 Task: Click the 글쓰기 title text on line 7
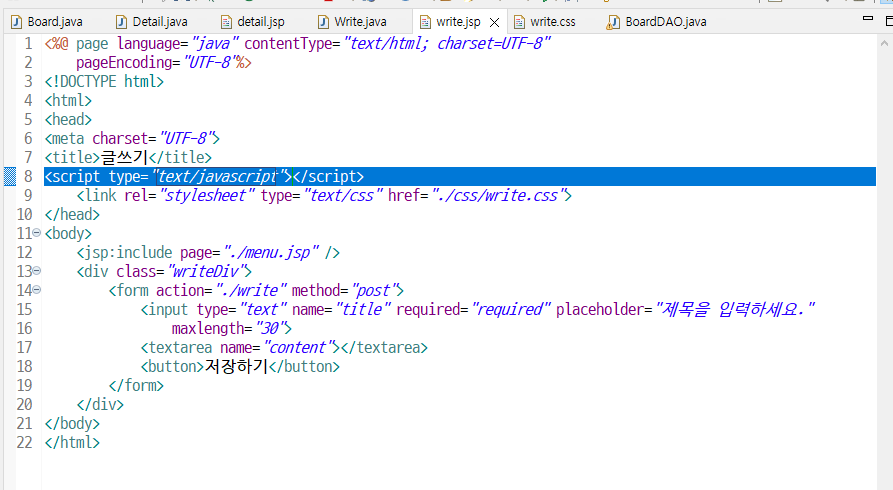click(125, 157)
